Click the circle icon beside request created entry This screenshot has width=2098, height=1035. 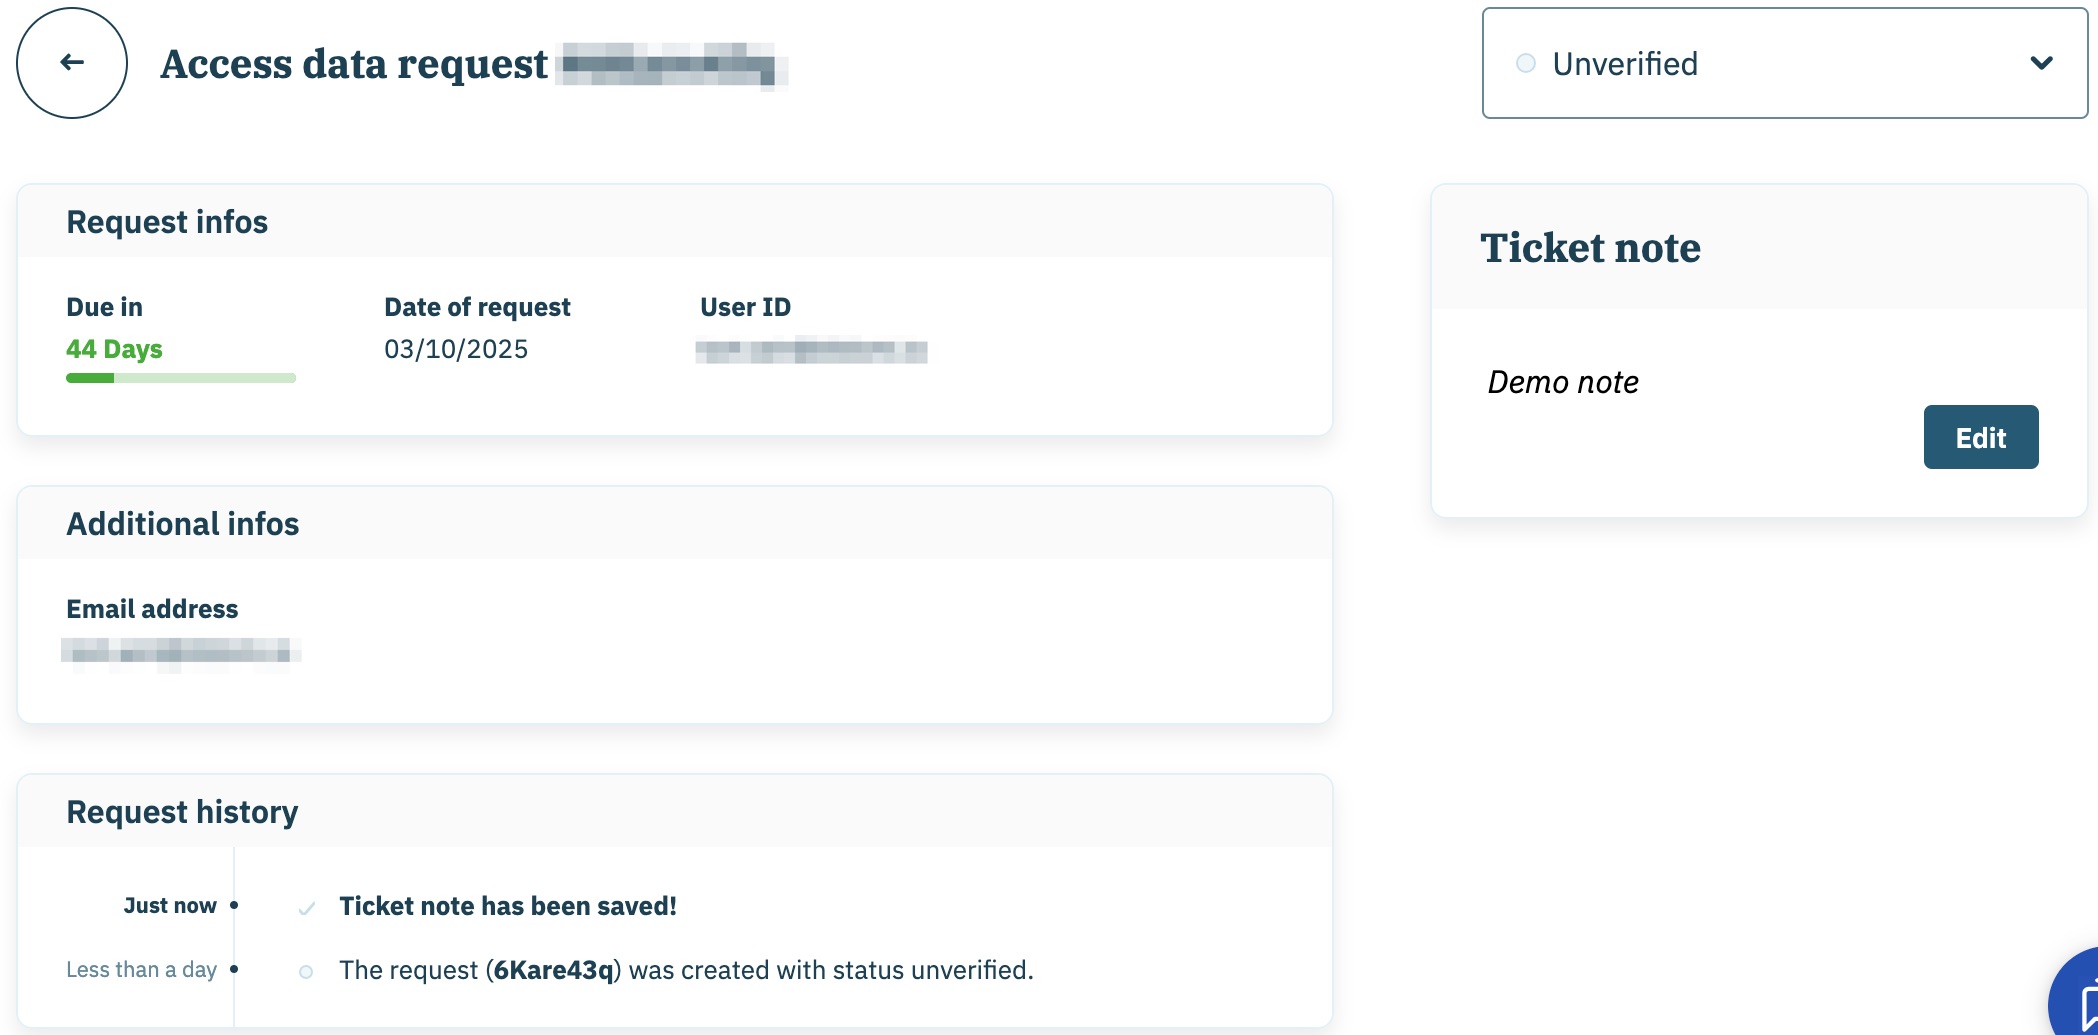coord(306,971)
